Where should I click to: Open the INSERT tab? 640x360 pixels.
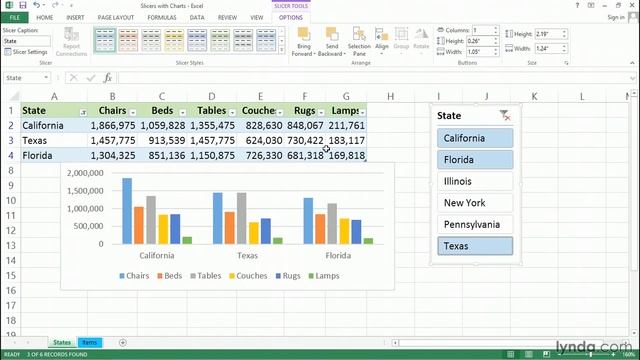[75, 18]
